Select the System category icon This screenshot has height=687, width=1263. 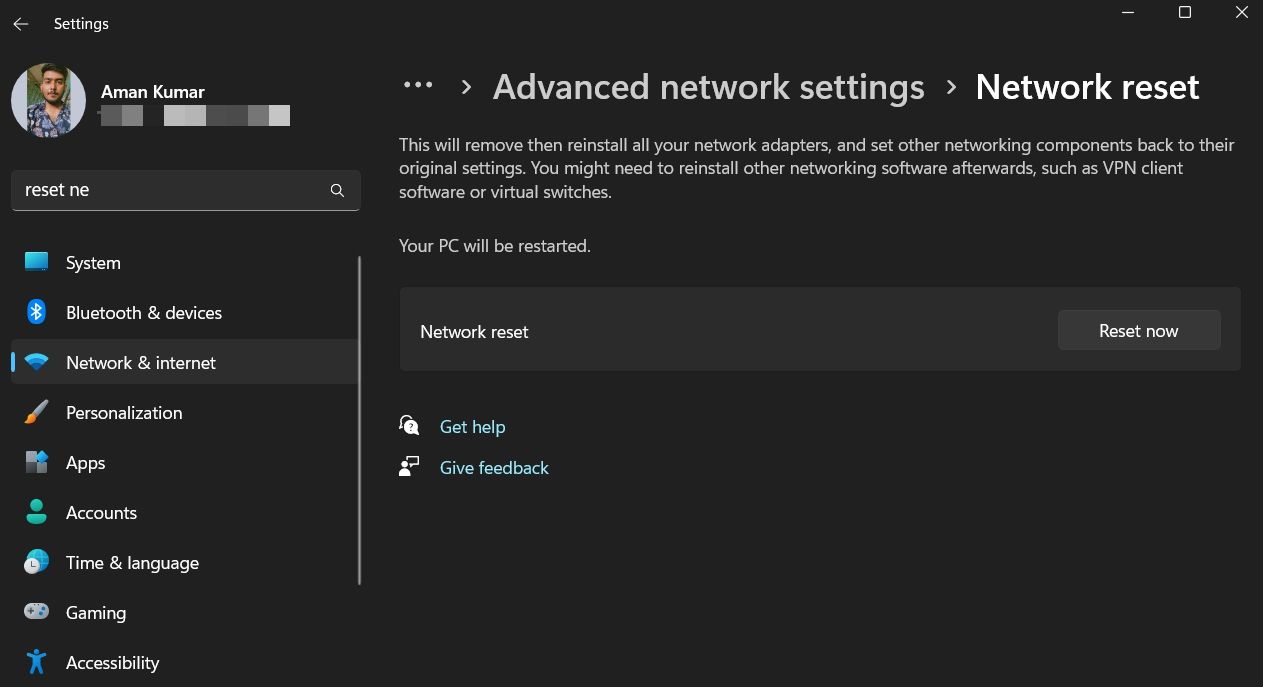pyautogui.click(x=36, y=262)
